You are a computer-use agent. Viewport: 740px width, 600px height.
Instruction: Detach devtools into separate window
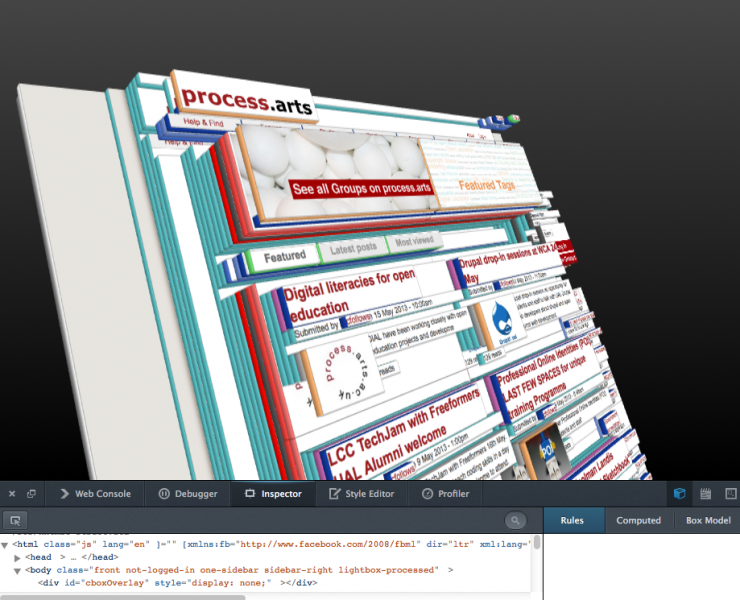(32, 494)
